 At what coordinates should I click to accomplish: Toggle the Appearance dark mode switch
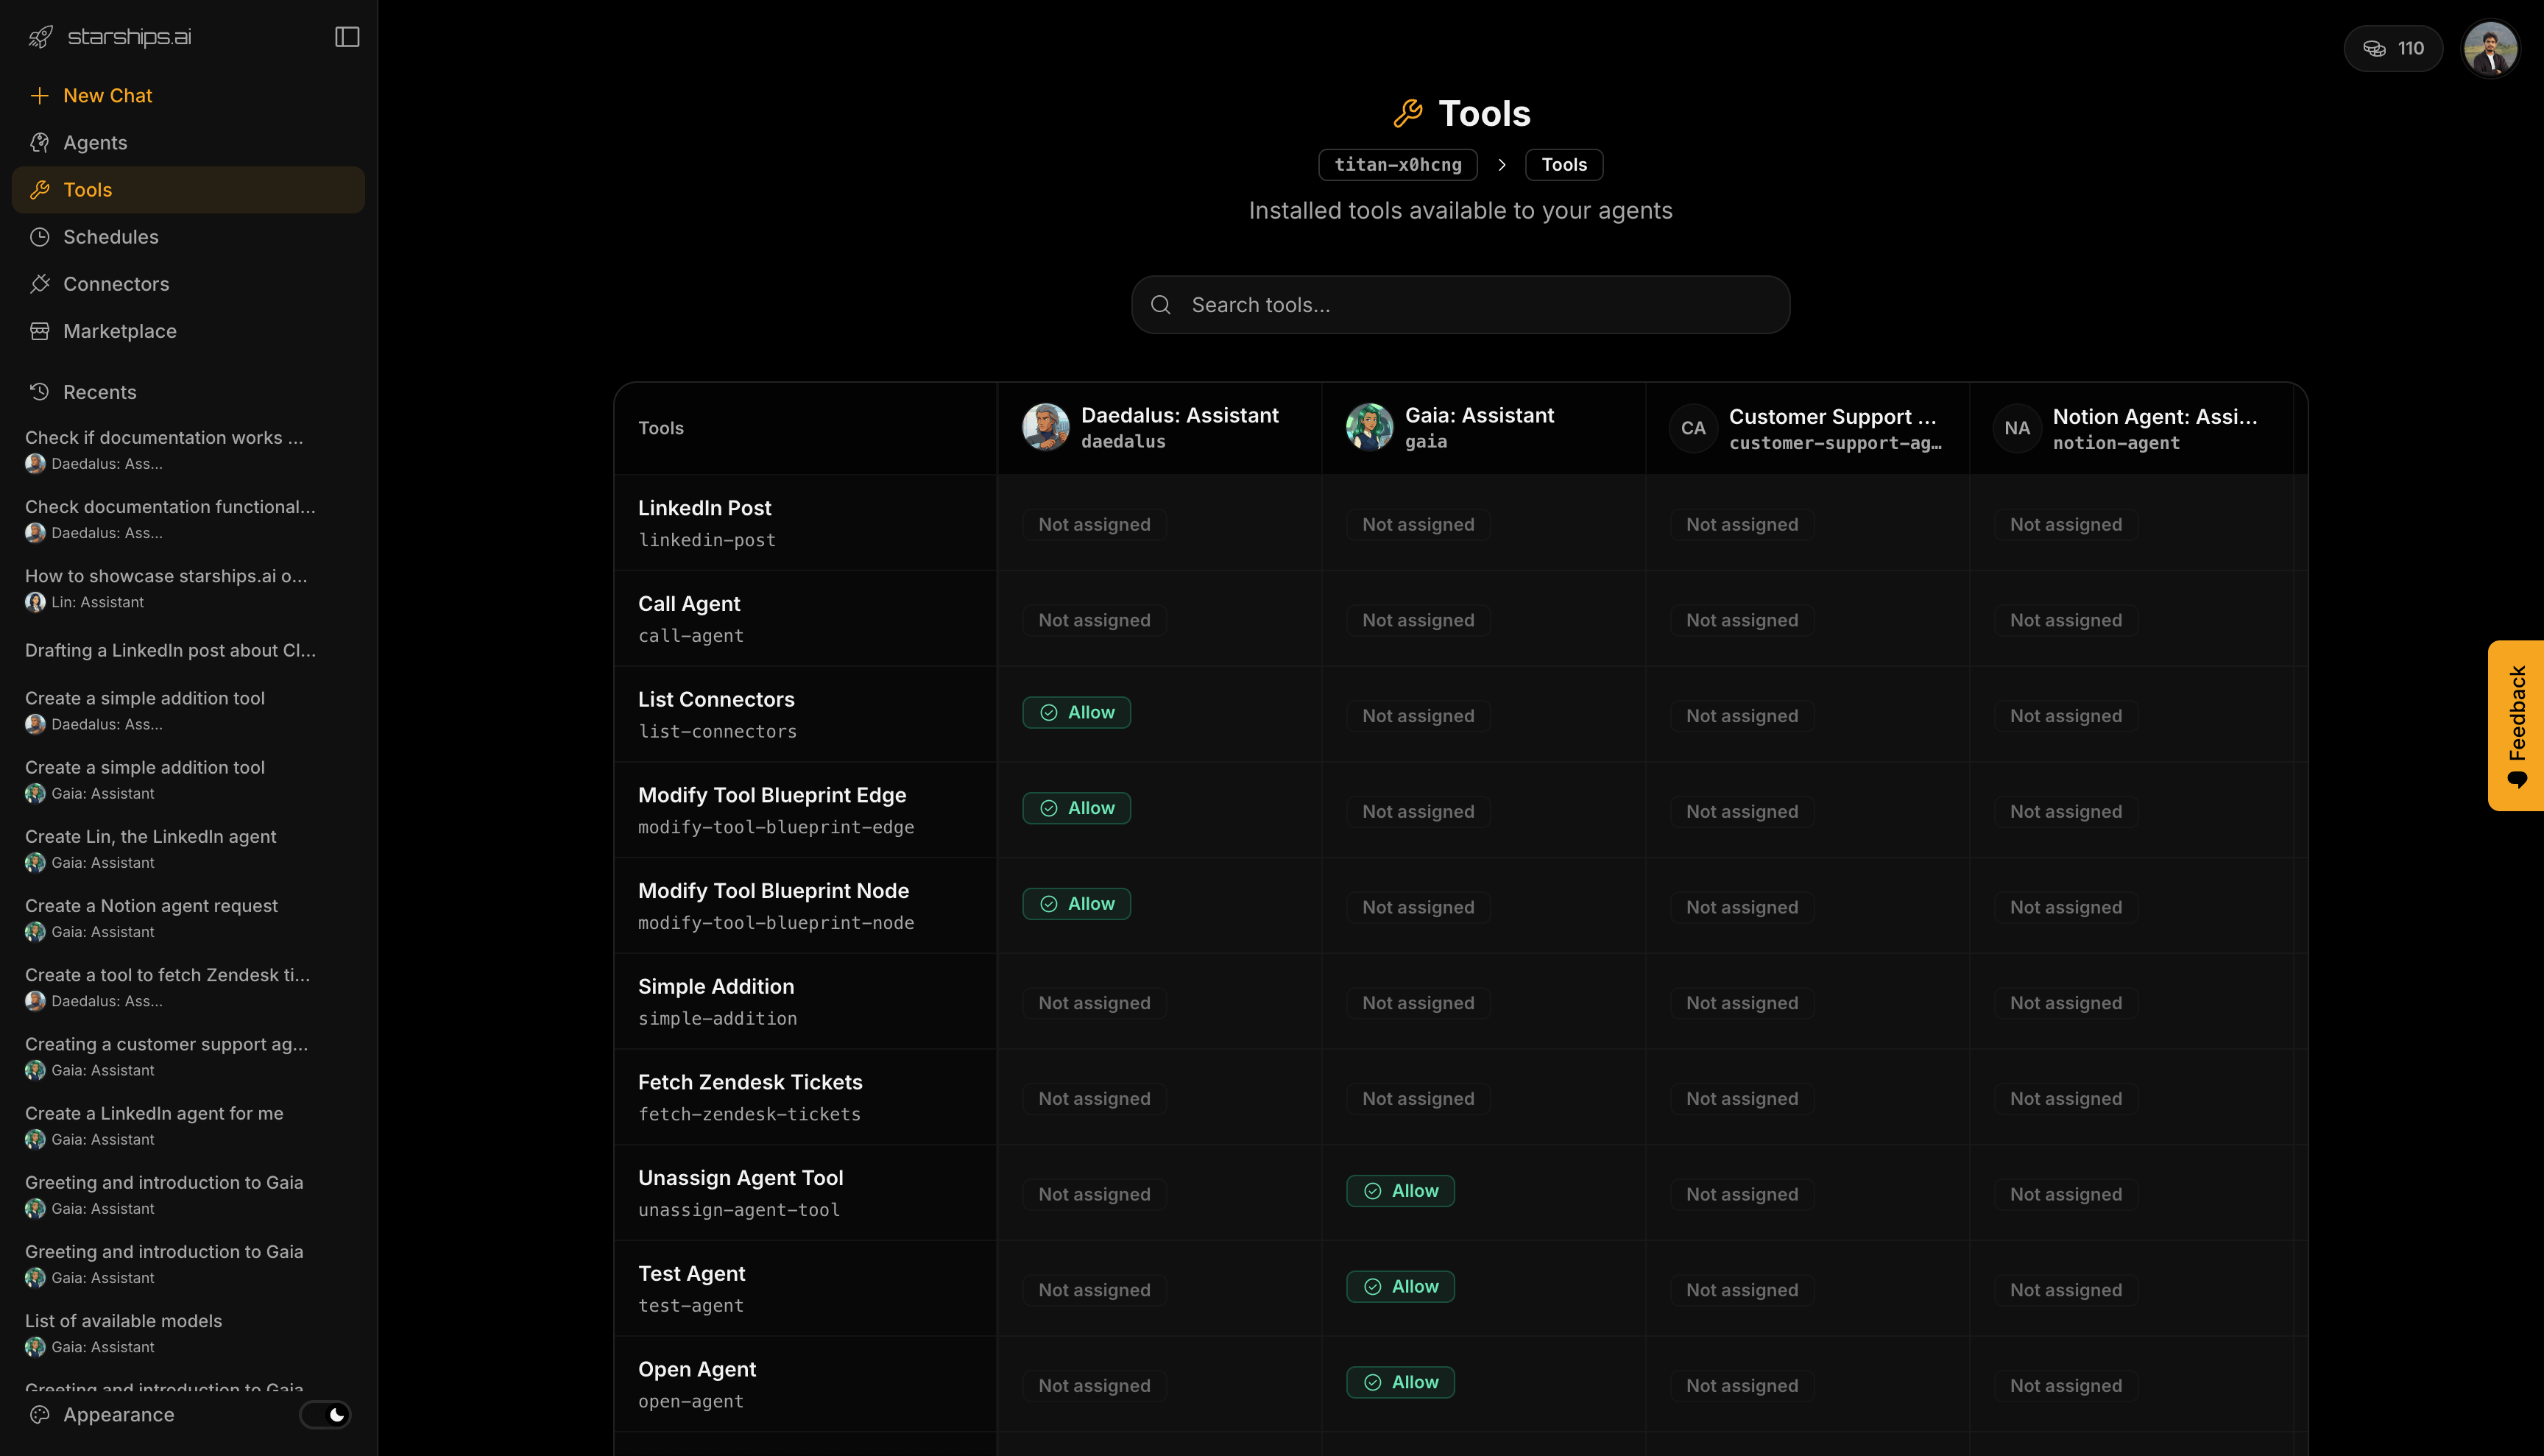325,1414
